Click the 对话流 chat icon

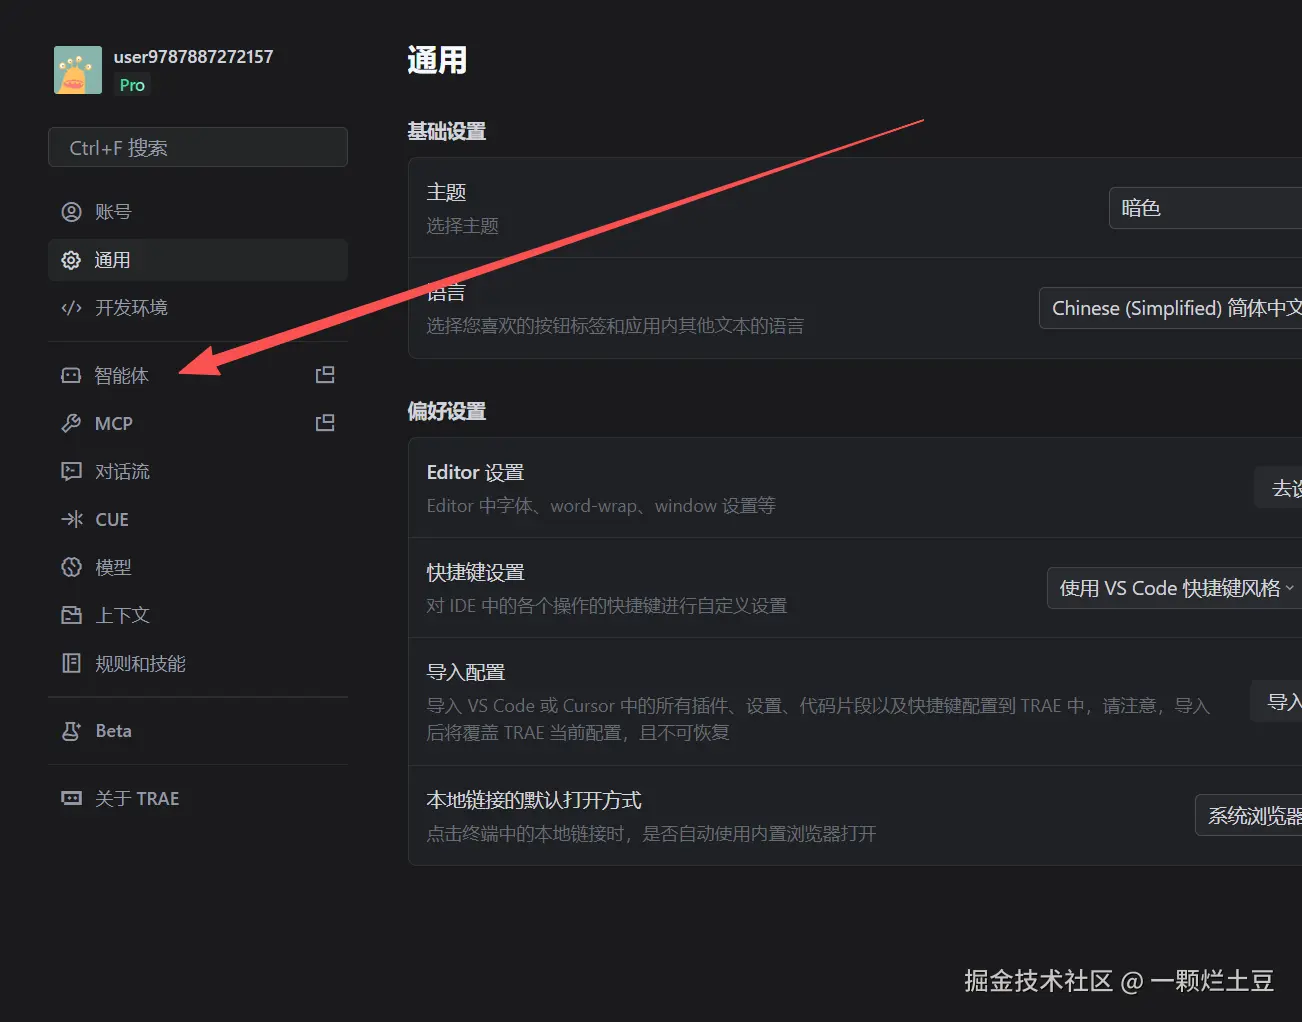click(x=71, y=472)
